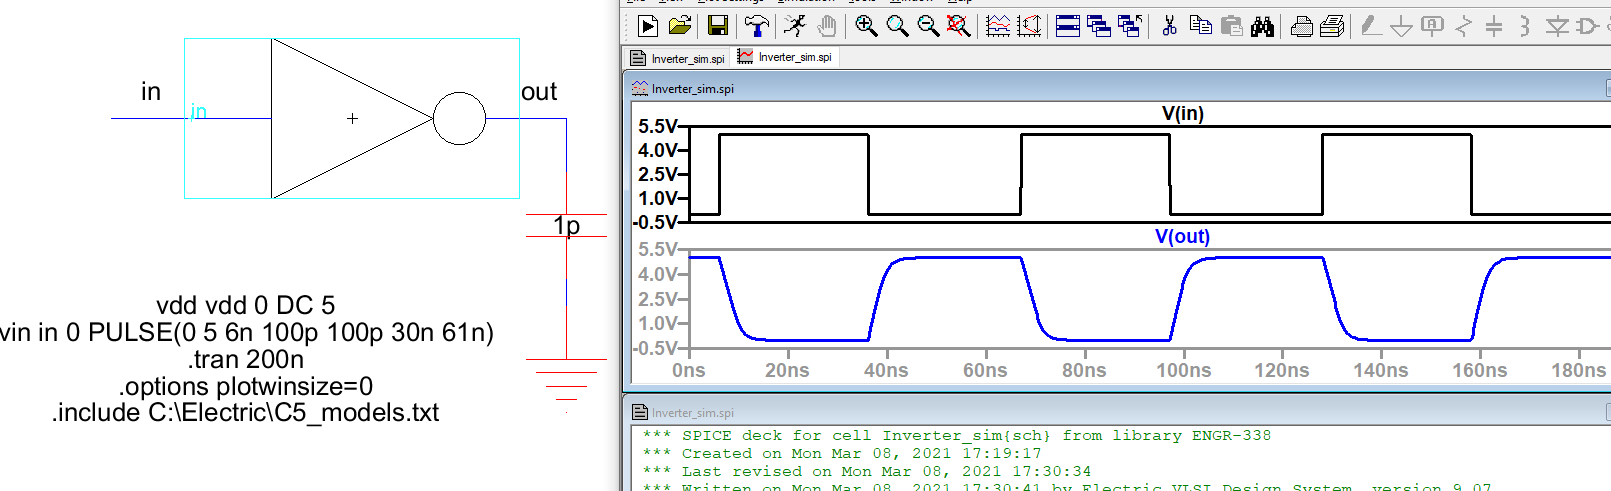Click the scissors cut icon

(1169, 27)
